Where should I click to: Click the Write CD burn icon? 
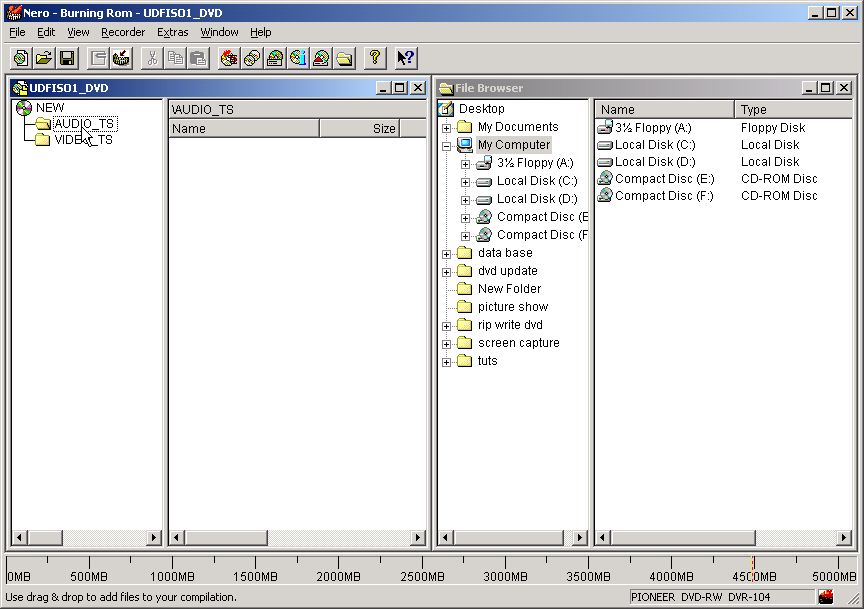229,58
